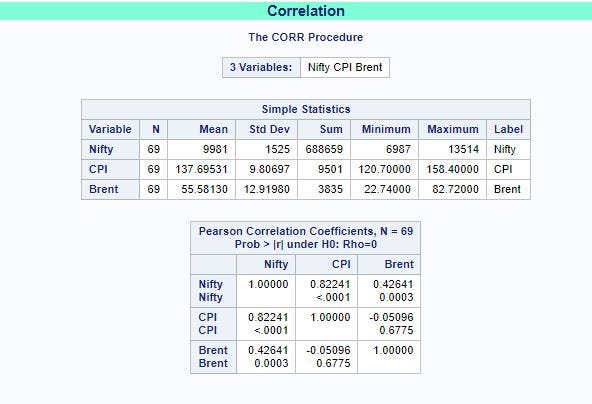
Task: Click the Brent minimum value 22.74000
Action: (x=384, y=189)
